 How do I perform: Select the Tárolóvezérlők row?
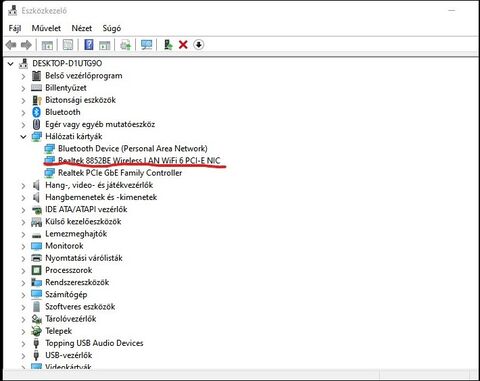[x=71, y=319]
